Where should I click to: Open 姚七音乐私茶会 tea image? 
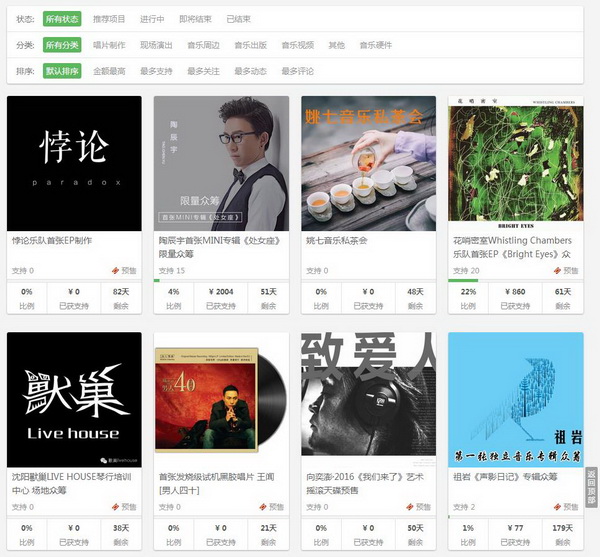[368, 163]
